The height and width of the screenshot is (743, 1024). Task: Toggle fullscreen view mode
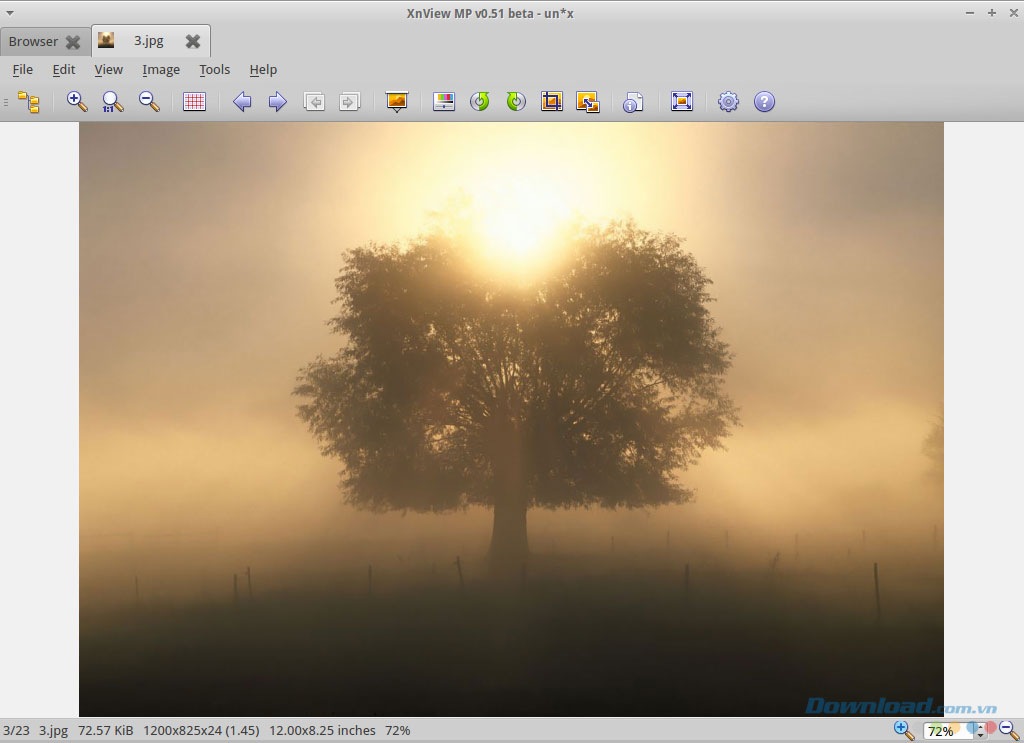click(x=682, y=101)
